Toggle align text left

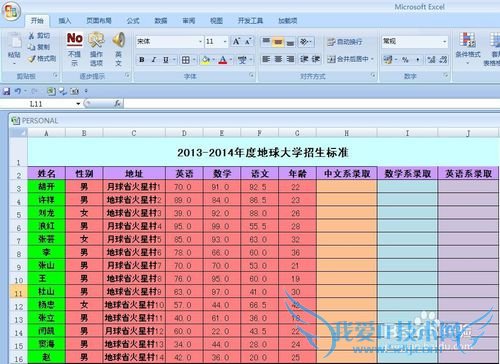pos(266,59)
